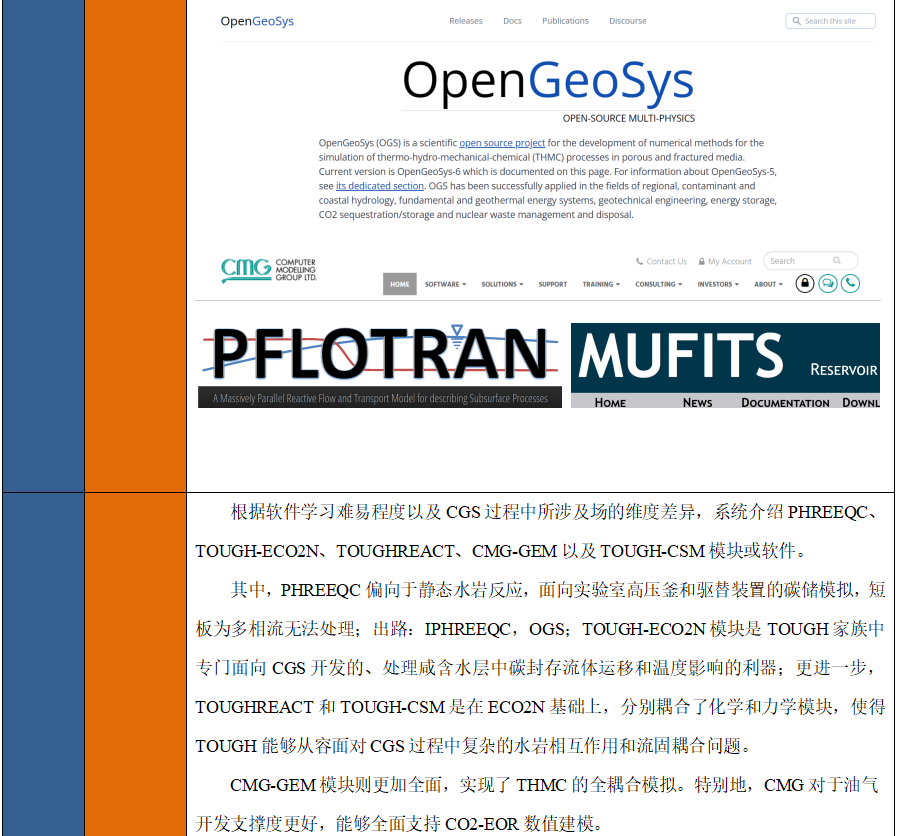
Task: Open the MUFITS HOME tab
Action: (610, 403)
